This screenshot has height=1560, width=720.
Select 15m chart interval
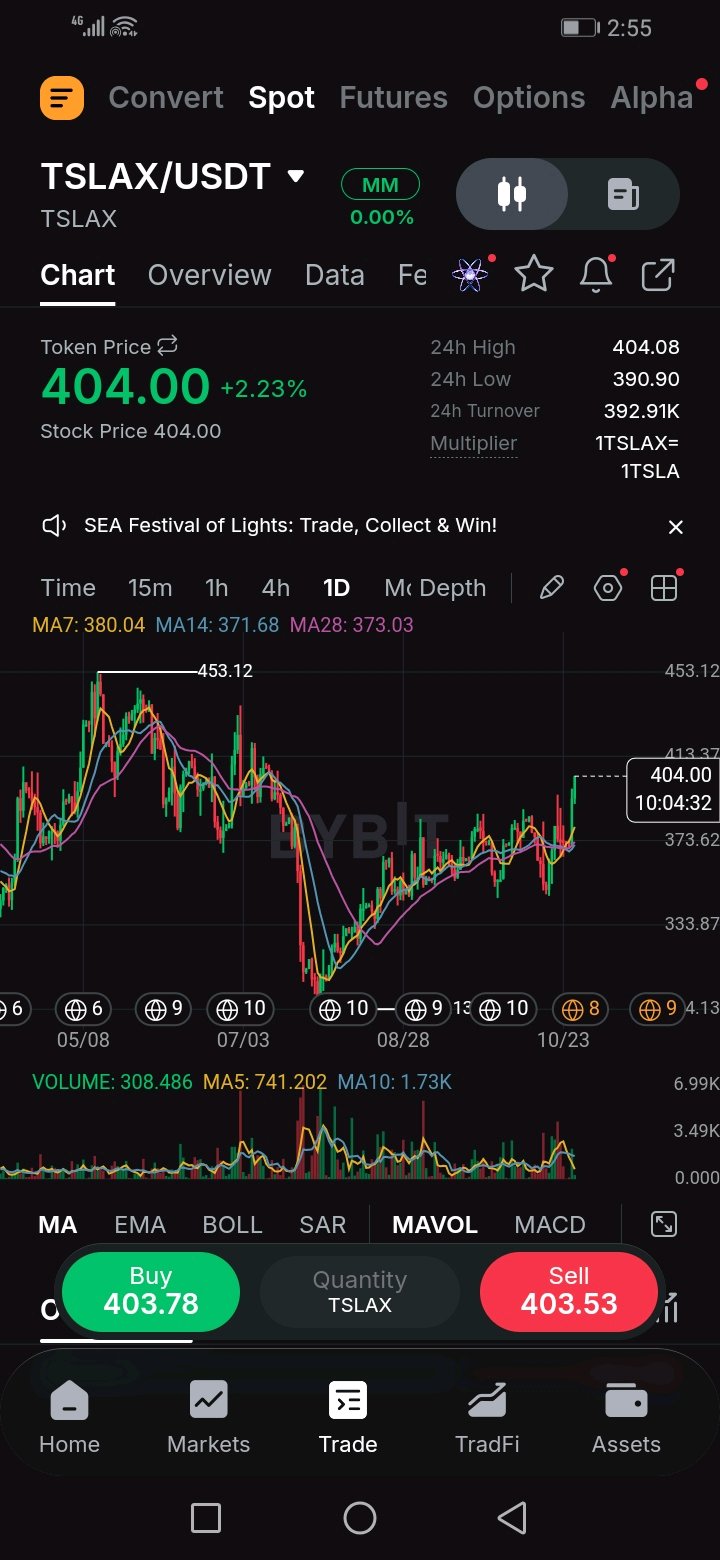[x=150, y=588]
